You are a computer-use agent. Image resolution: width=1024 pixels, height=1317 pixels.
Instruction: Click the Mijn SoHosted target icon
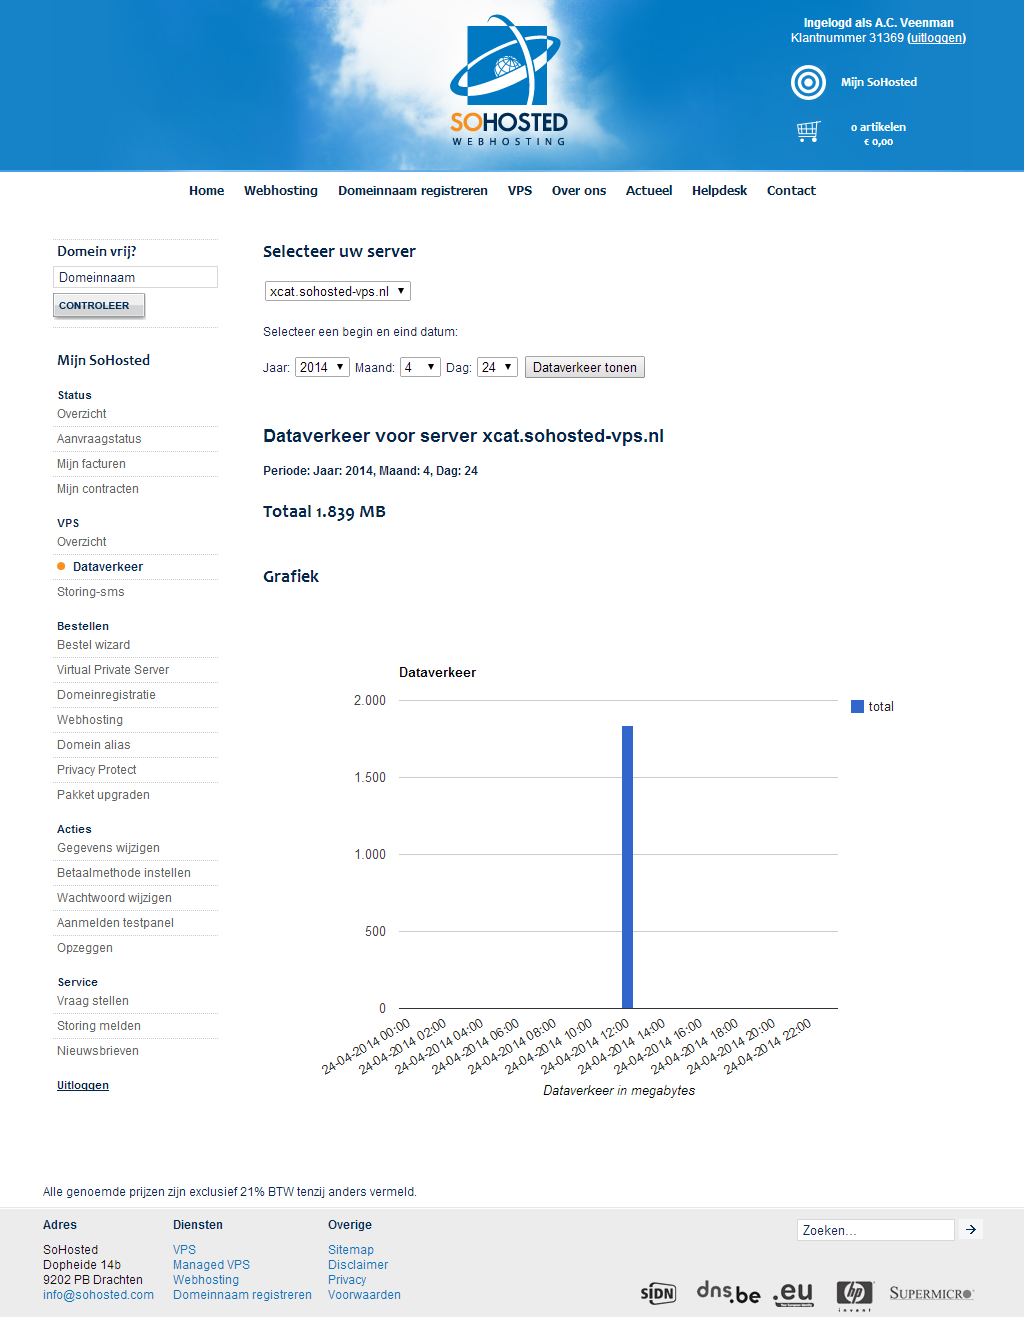808,82
